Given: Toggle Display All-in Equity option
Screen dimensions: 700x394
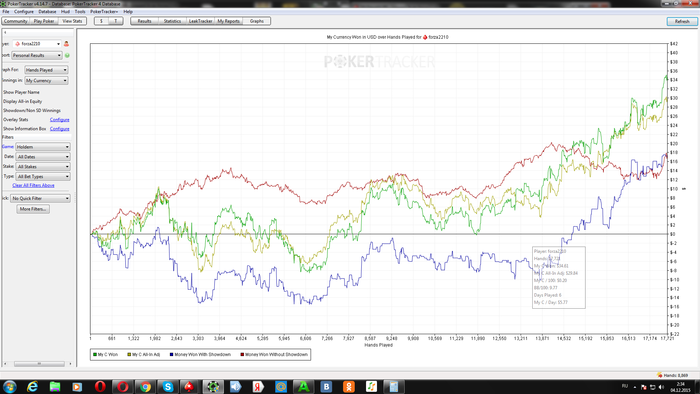Looking at the screenshot, I should point(22,101).
